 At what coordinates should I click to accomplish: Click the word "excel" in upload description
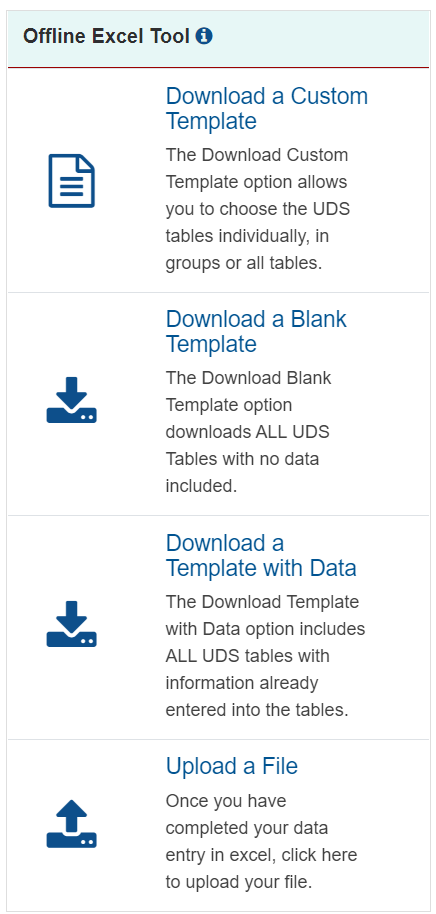pyautogui.click(x=251, y=855)
